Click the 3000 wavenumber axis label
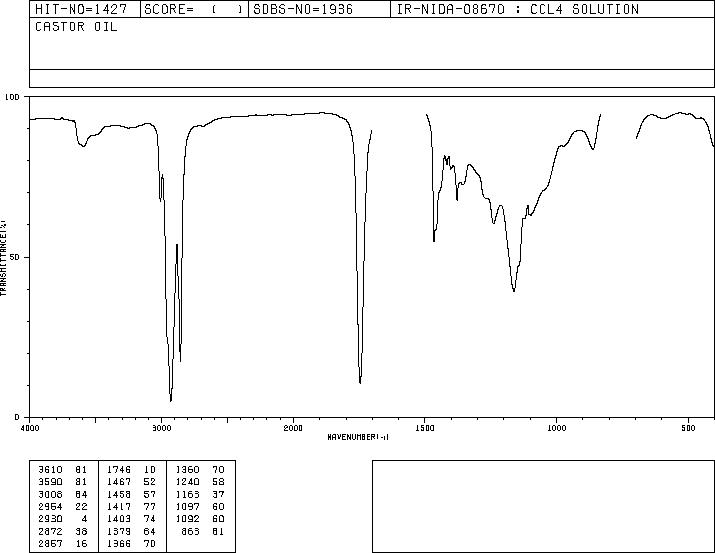The width and height of the screenshot is (715, 553). click(161, 428)
